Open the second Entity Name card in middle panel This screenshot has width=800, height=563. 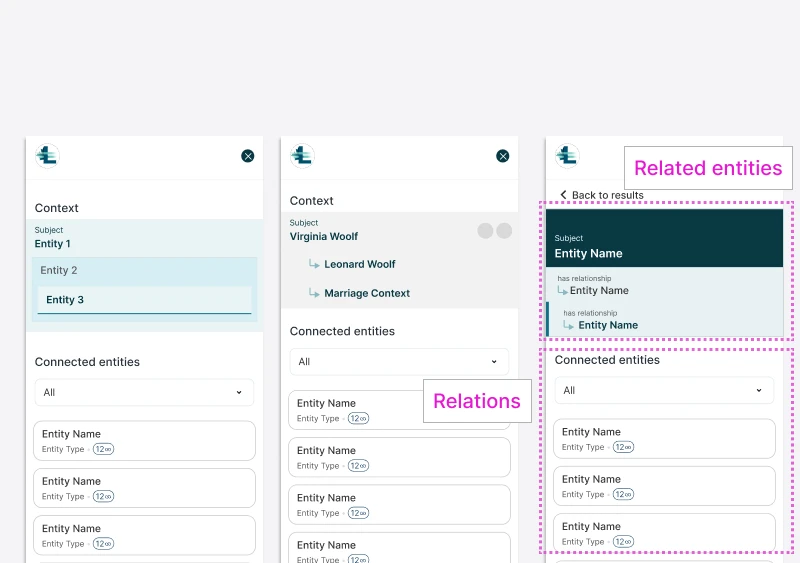click(399, 457)
